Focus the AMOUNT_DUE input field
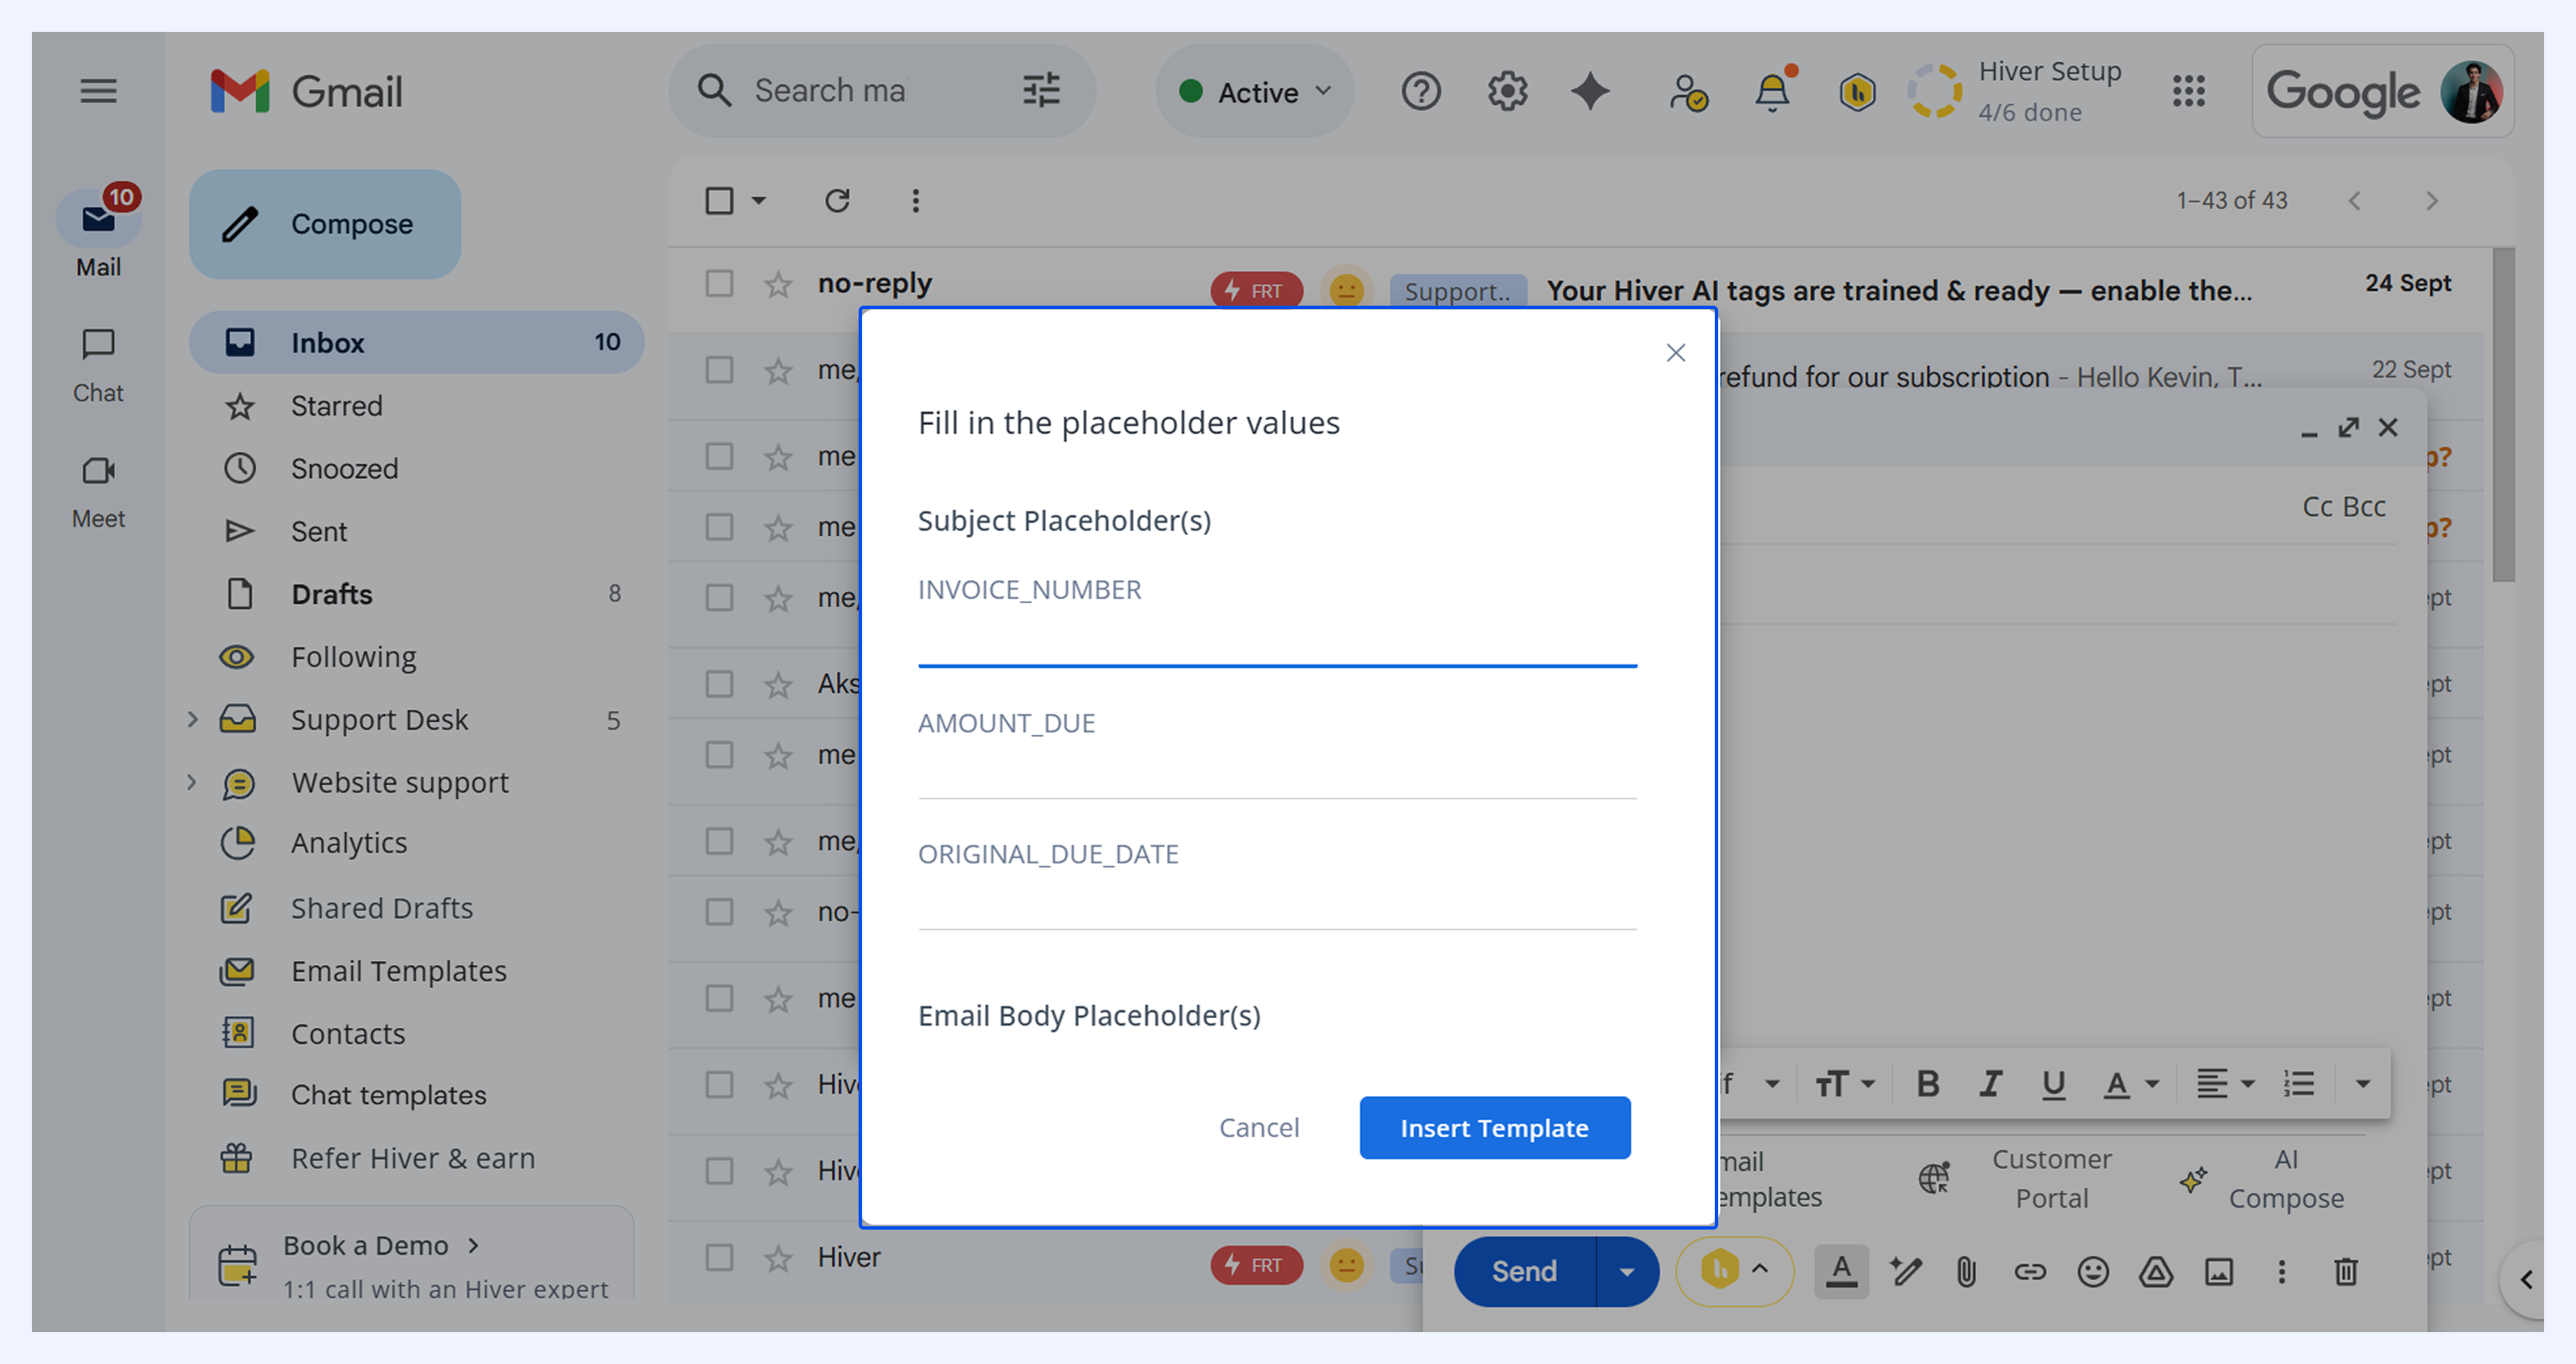This screenshot has height=1364, width=2576. [x=1277, y=771]
